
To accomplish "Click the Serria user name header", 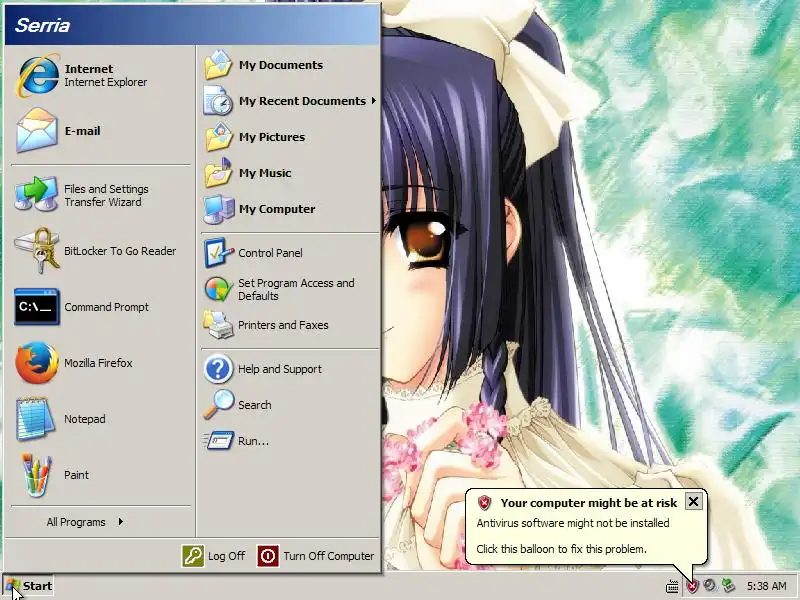I will click(x=42, y=25).
